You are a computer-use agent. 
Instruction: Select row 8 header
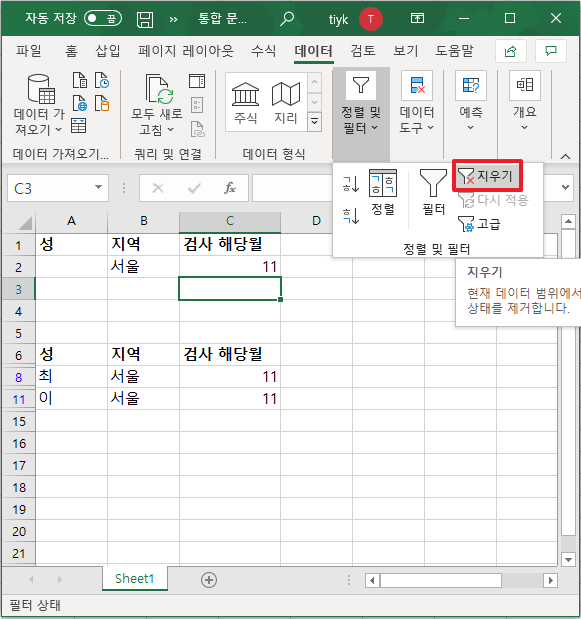18,377
